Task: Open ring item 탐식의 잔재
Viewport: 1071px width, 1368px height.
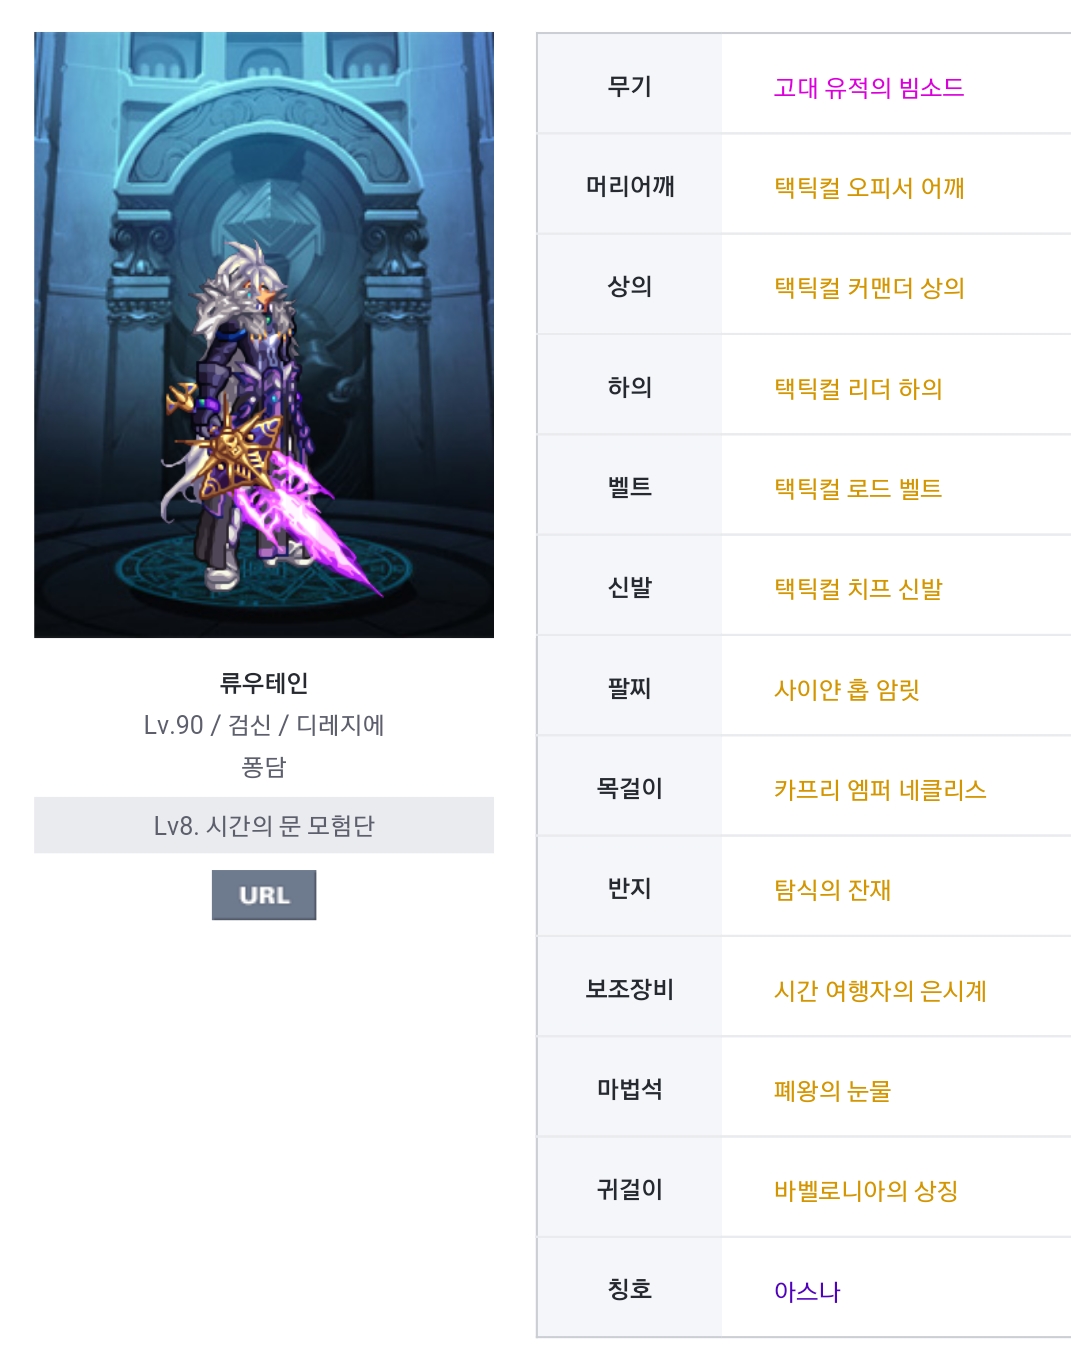Action: pyautogui.click(x=832, y=890)
